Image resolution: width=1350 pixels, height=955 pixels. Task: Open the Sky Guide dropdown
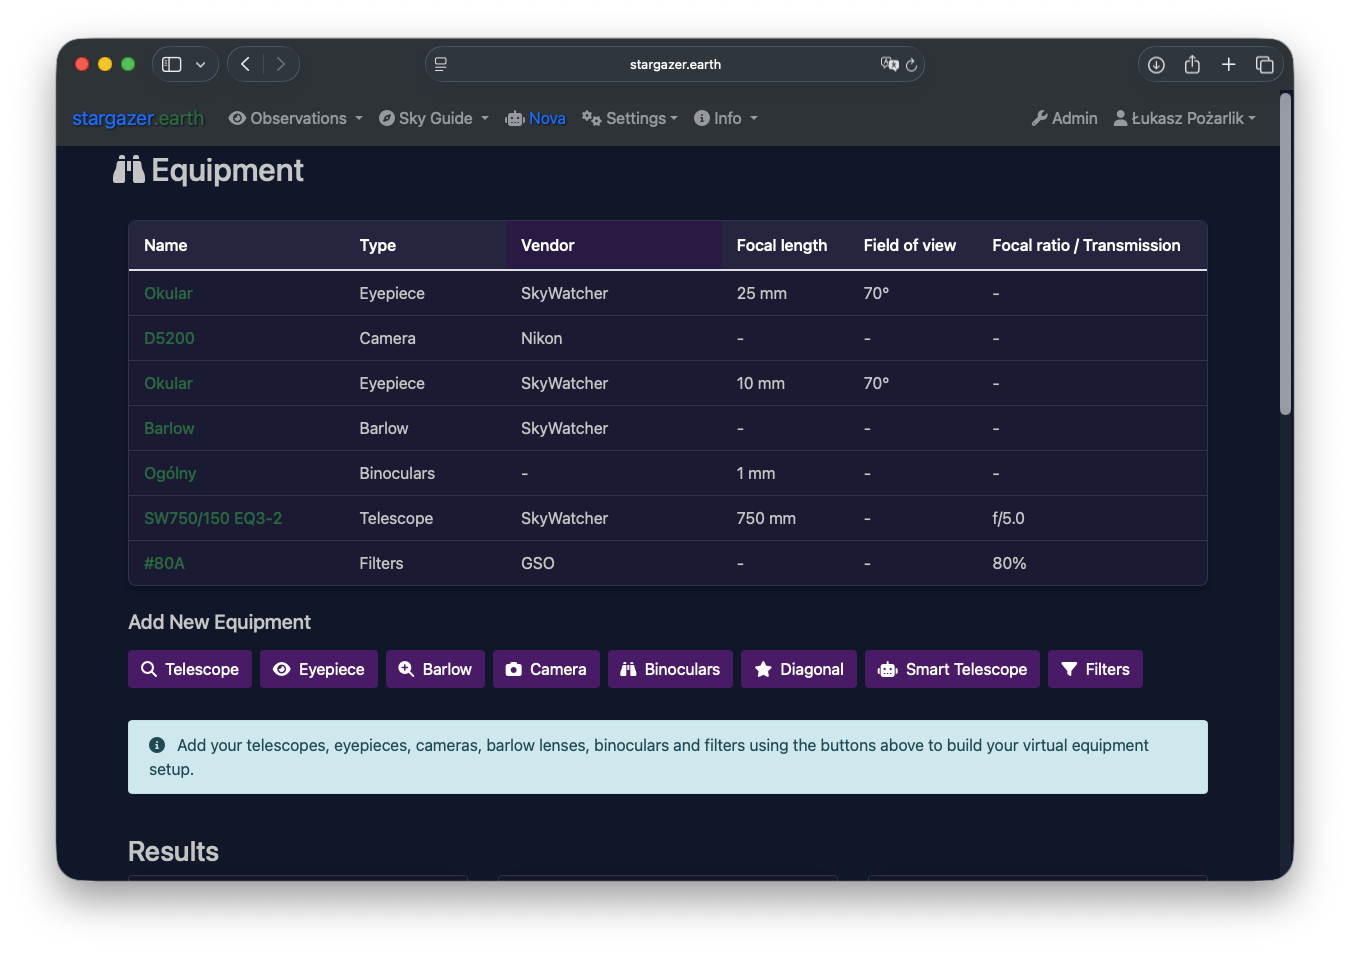pos(434,118)
